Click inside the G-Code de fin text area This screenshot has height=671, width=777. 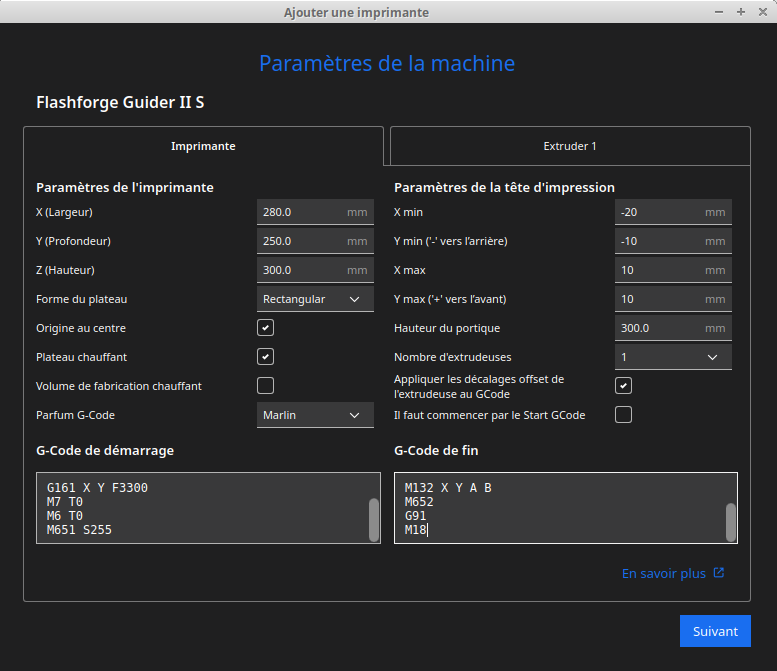pyautogui.click(x=565, y=508)
